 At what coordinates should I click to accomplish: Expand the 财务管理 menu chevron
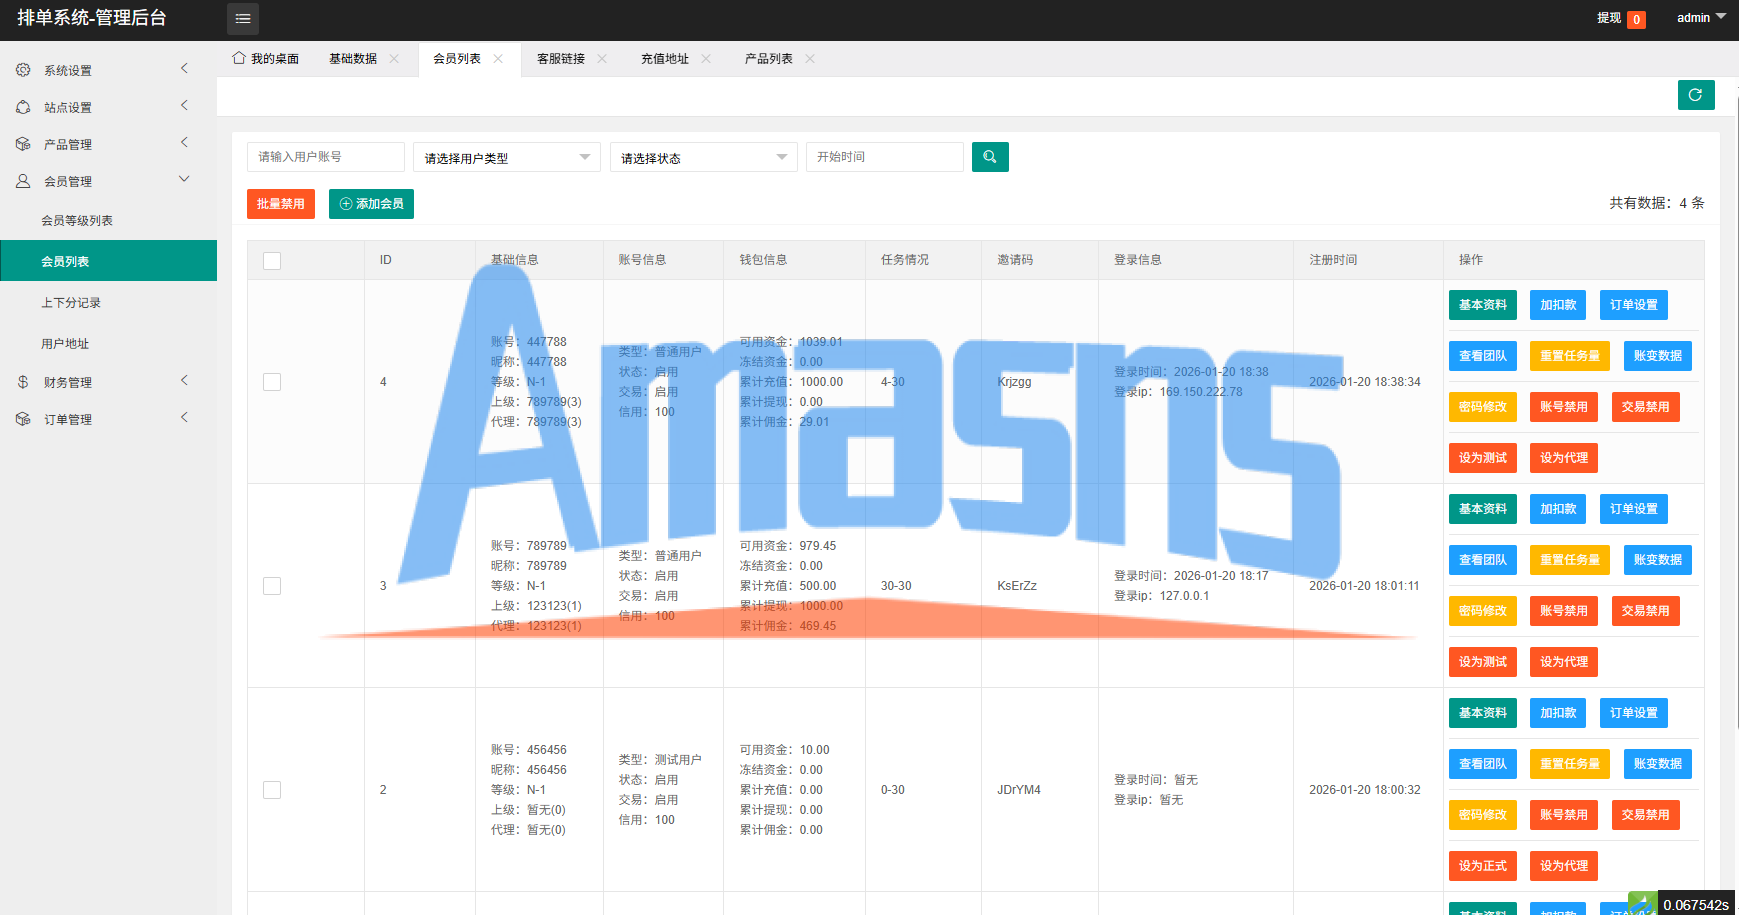point(184,380)
